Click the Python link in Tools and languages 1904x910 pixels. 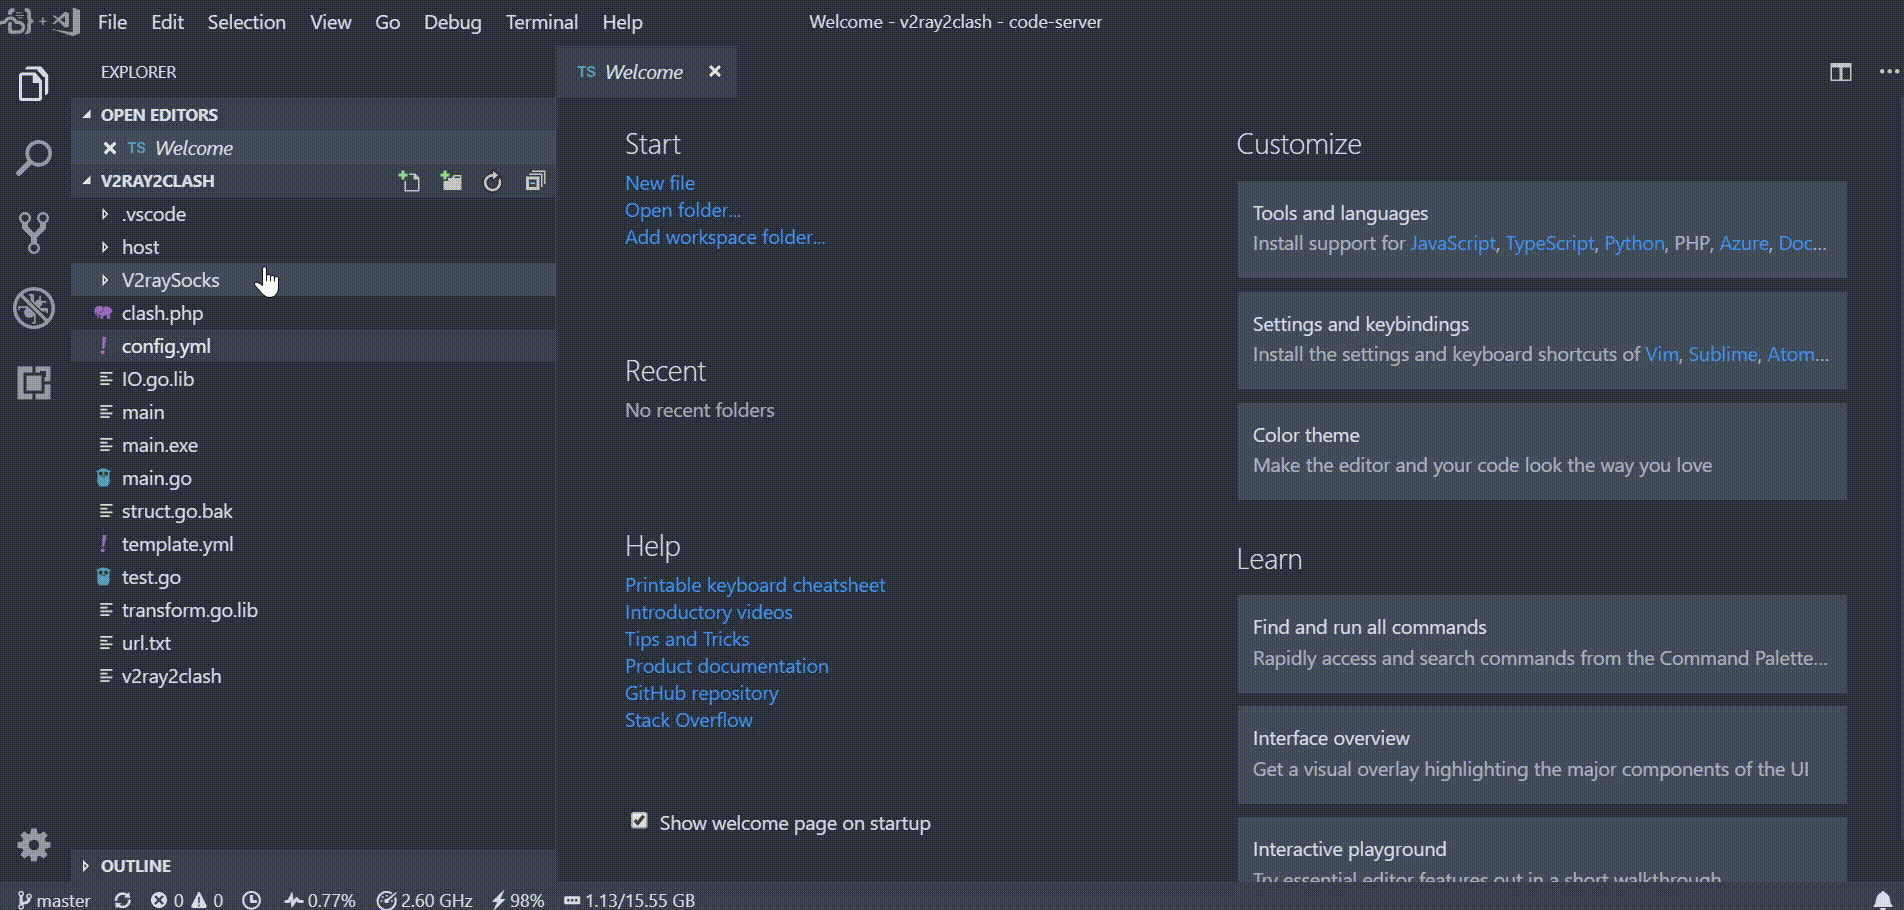[x=1634, y=243]
